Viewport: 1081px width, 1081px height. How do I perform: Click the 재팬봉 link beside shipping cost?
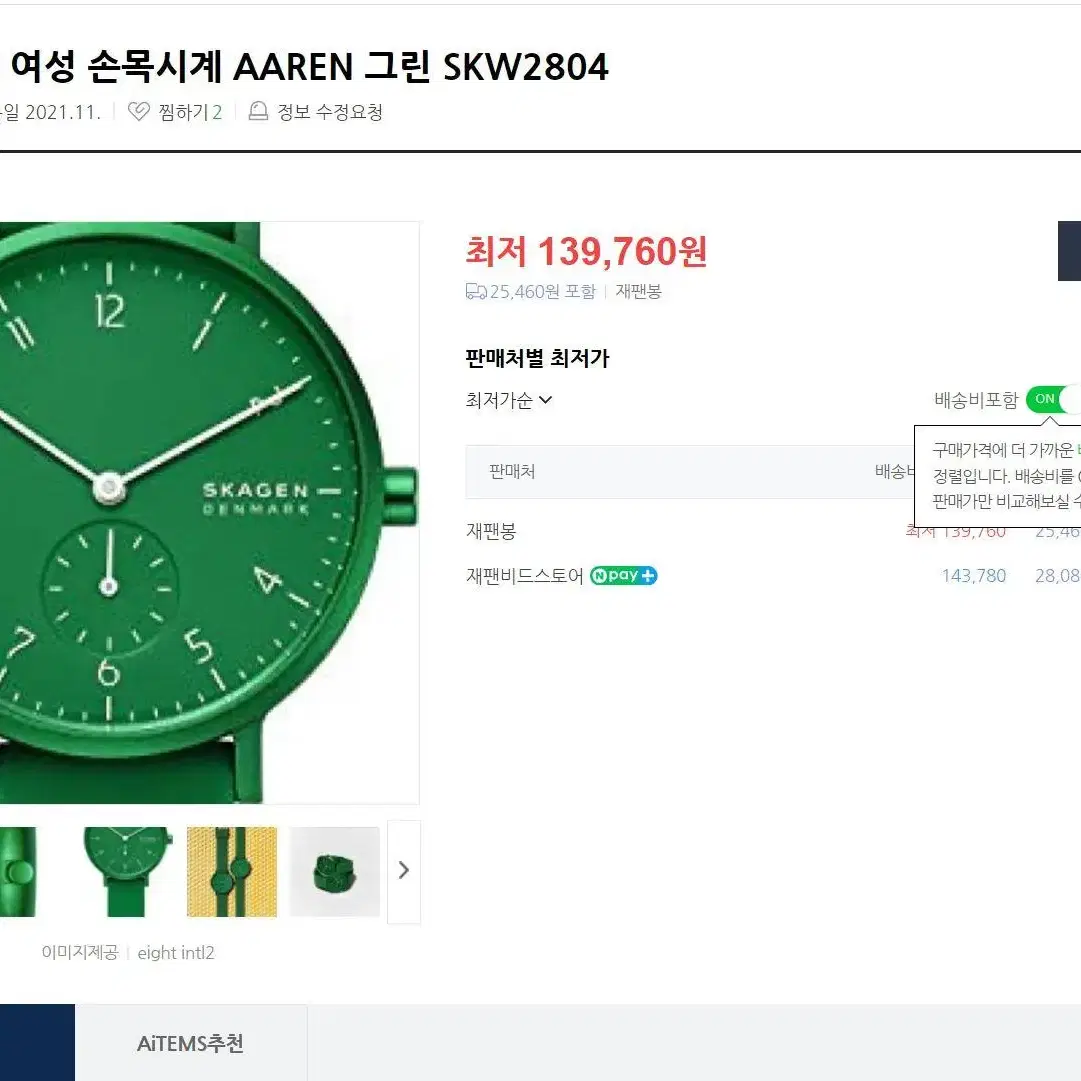coord(638,292)
